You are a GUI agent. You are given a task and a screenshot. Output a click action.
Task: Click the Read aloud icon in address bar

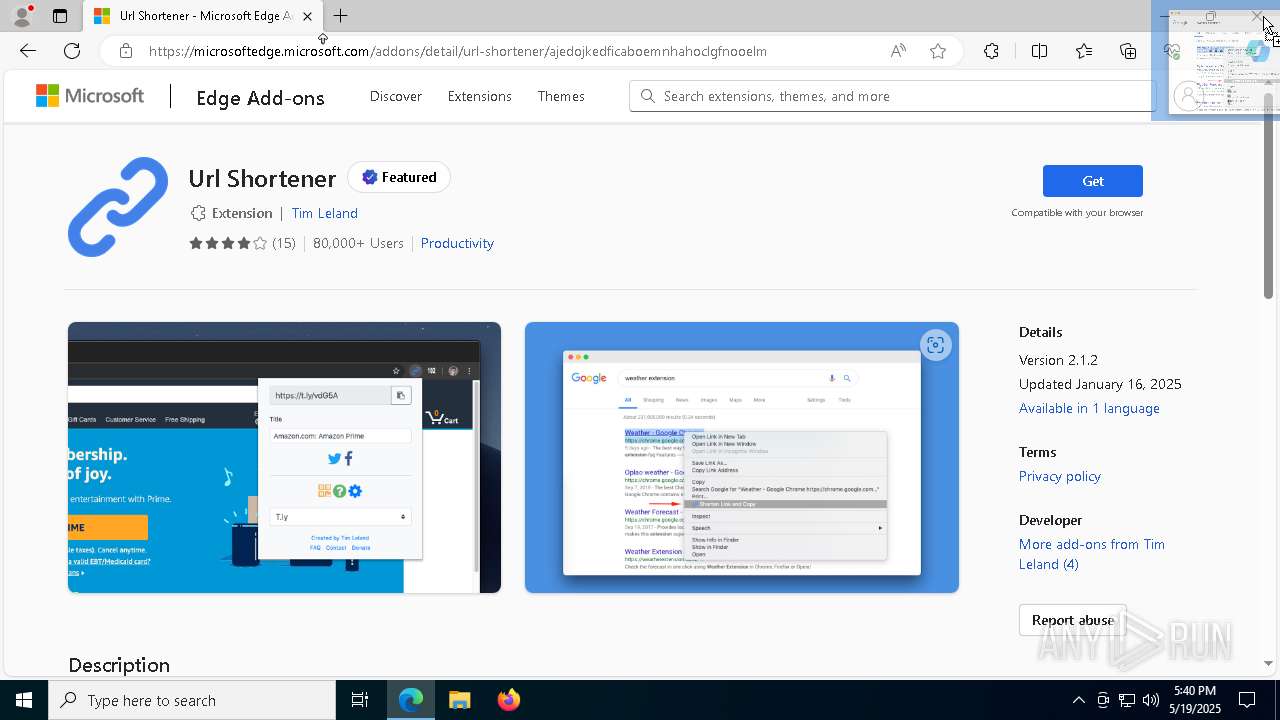(898, 51)
